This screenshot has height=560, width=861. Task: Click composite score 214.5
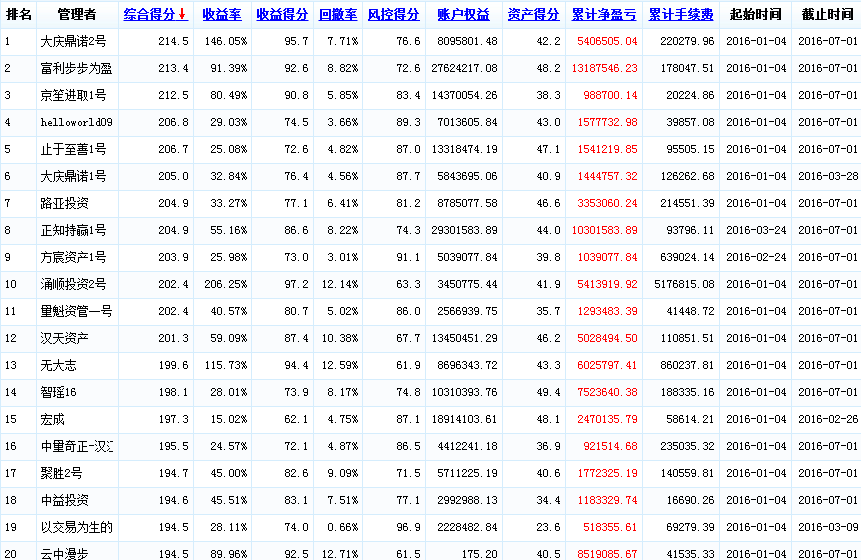[174, 41]
